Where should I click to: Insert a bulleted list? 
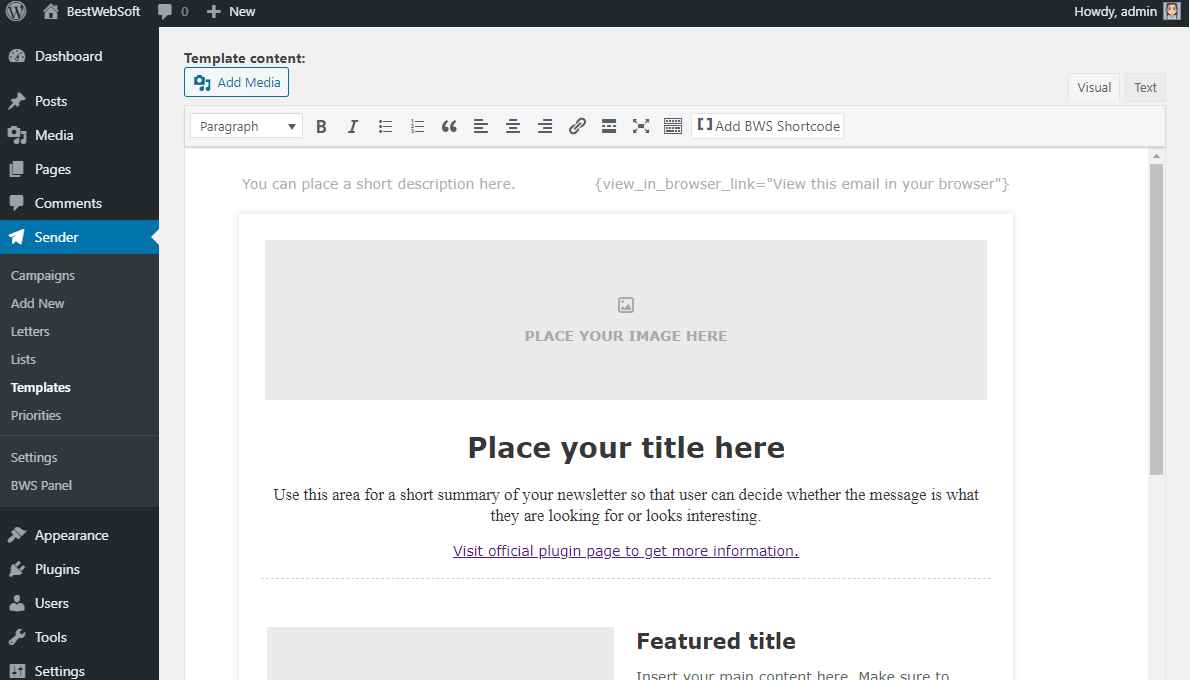tap(385, 126)
